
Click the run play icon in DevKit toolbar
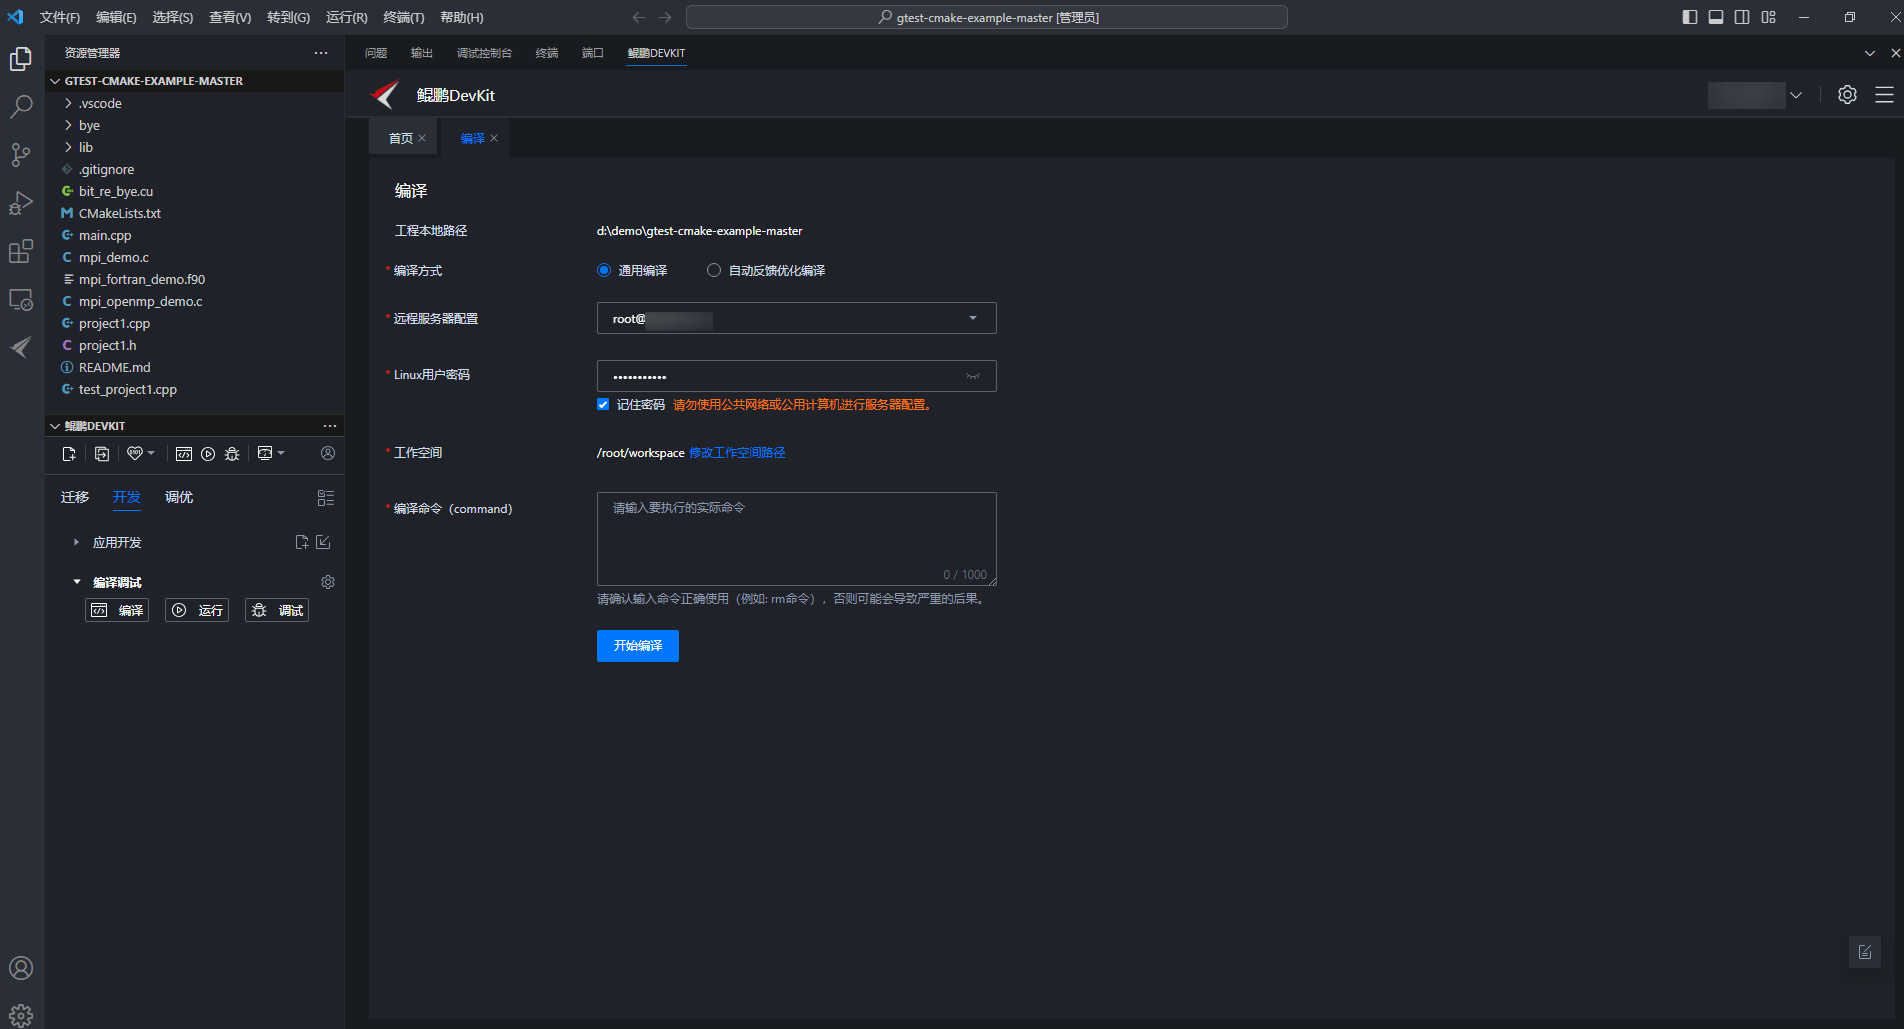[208, 454]
